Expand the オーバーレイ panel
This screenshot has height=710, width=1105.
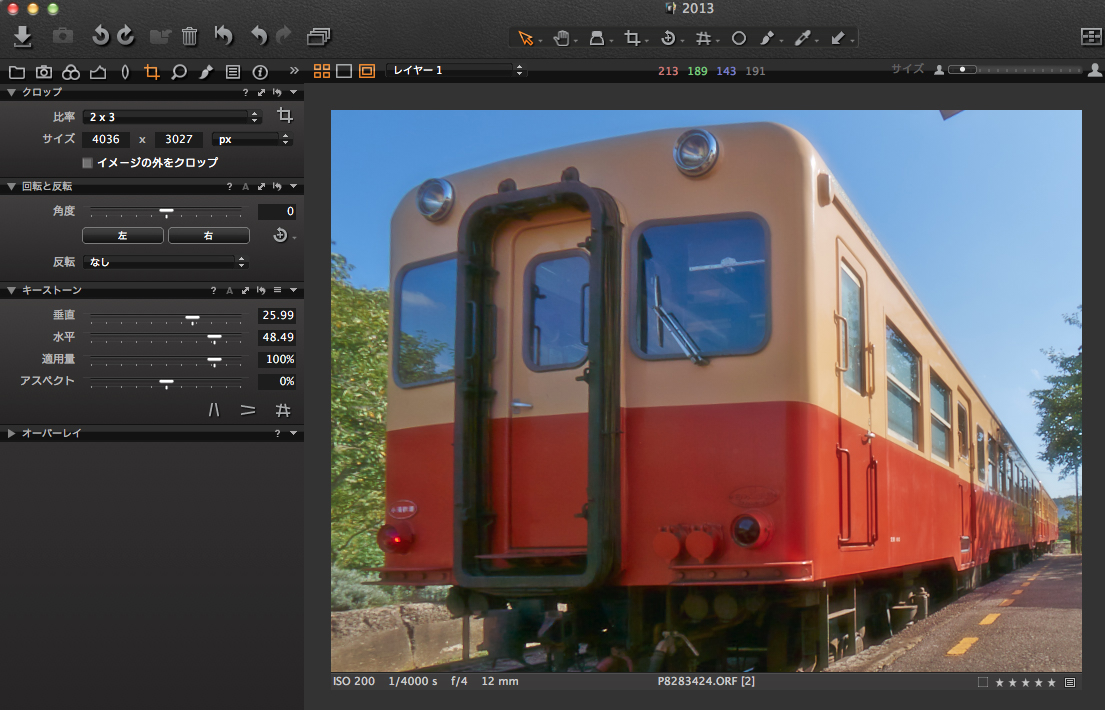tap(12, 433)
